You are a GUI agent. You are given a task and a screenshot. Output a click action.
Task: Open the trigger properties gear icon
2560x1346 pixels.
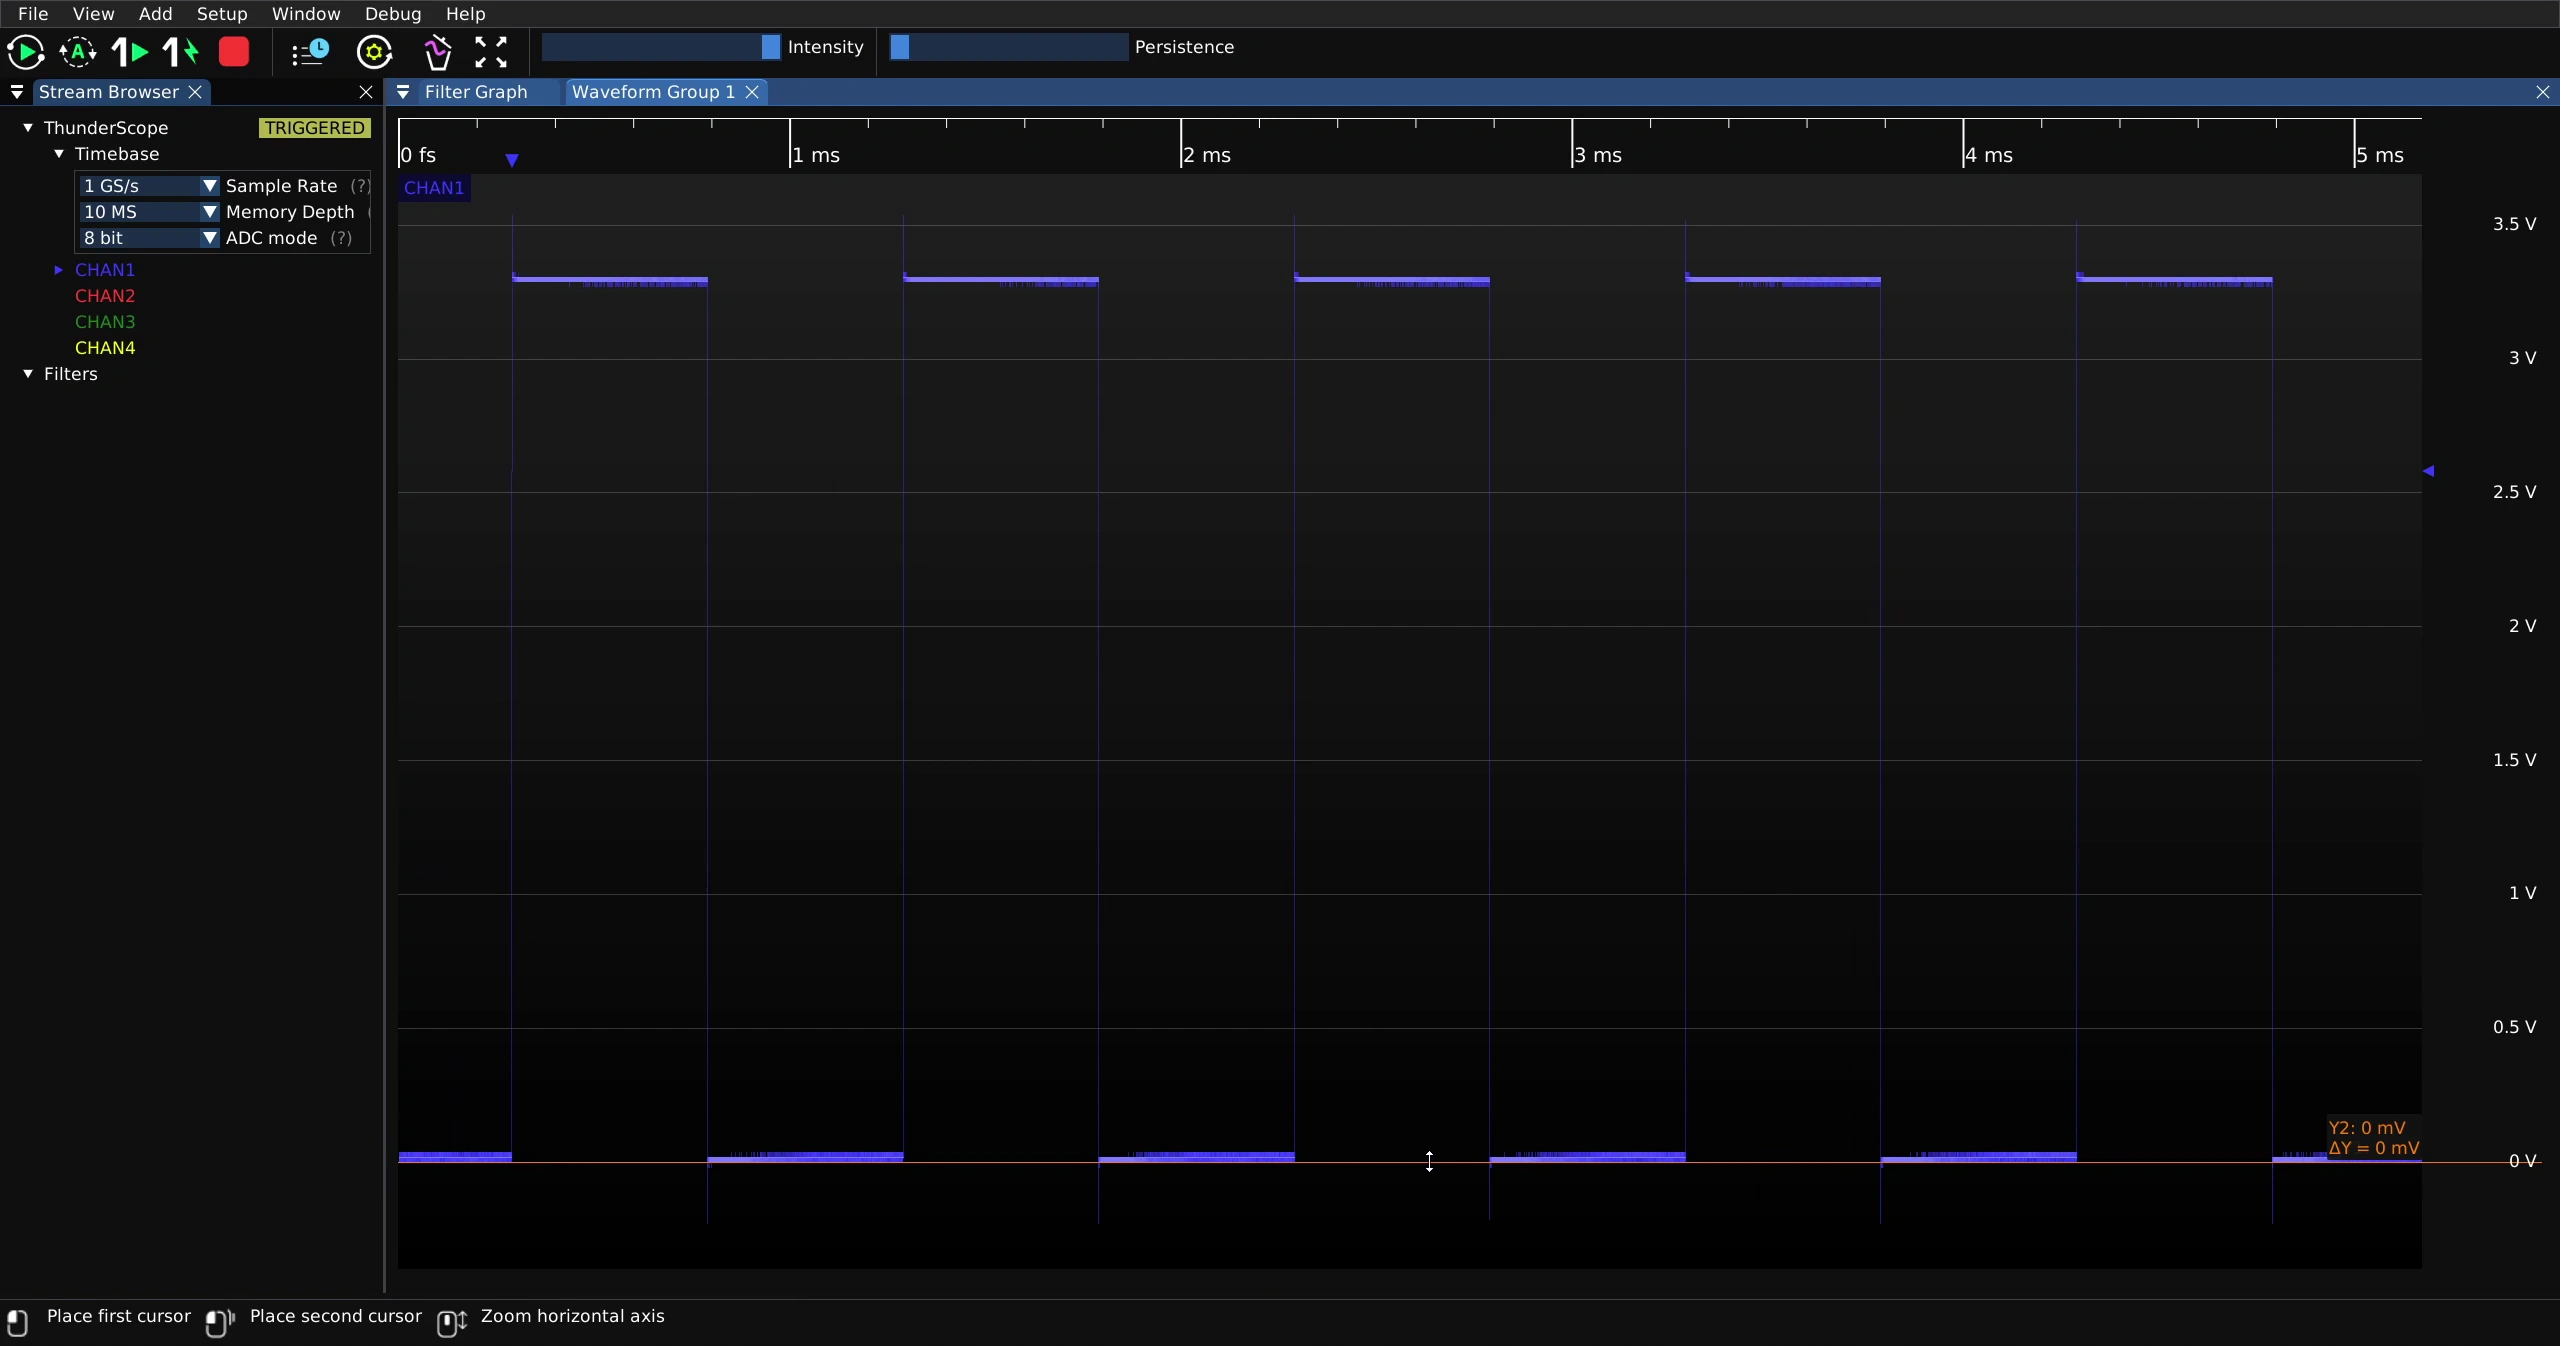point(374,51)
